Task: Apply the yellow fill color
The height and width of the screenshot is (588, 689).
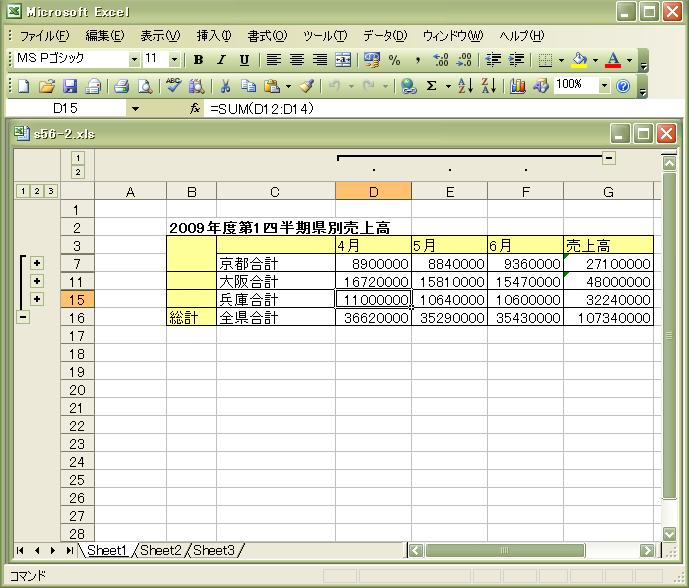Action: coord(580,60)
